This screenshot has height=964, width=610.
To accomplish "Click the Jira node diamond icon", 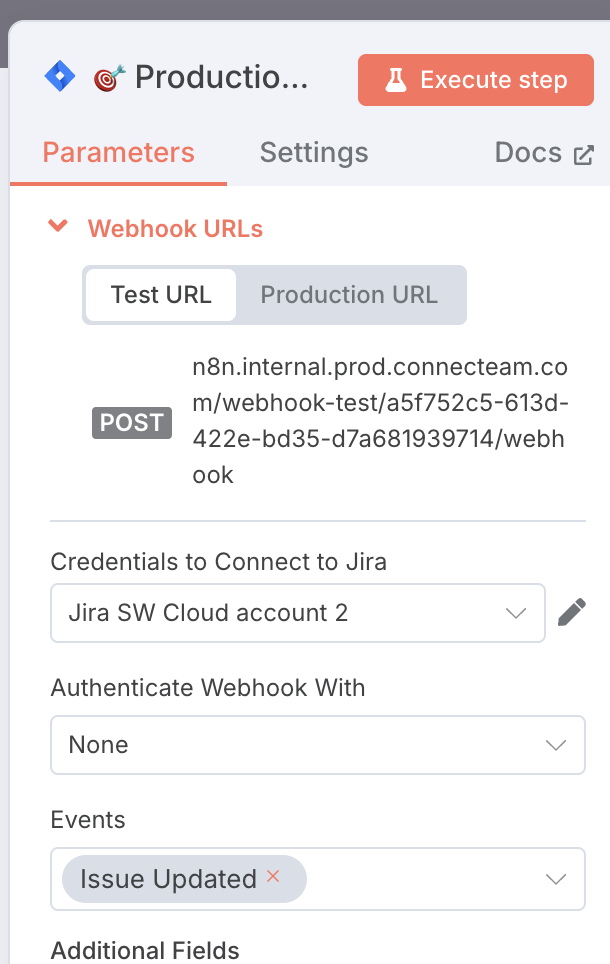I will pyautogui.click(x=60, y=77).
